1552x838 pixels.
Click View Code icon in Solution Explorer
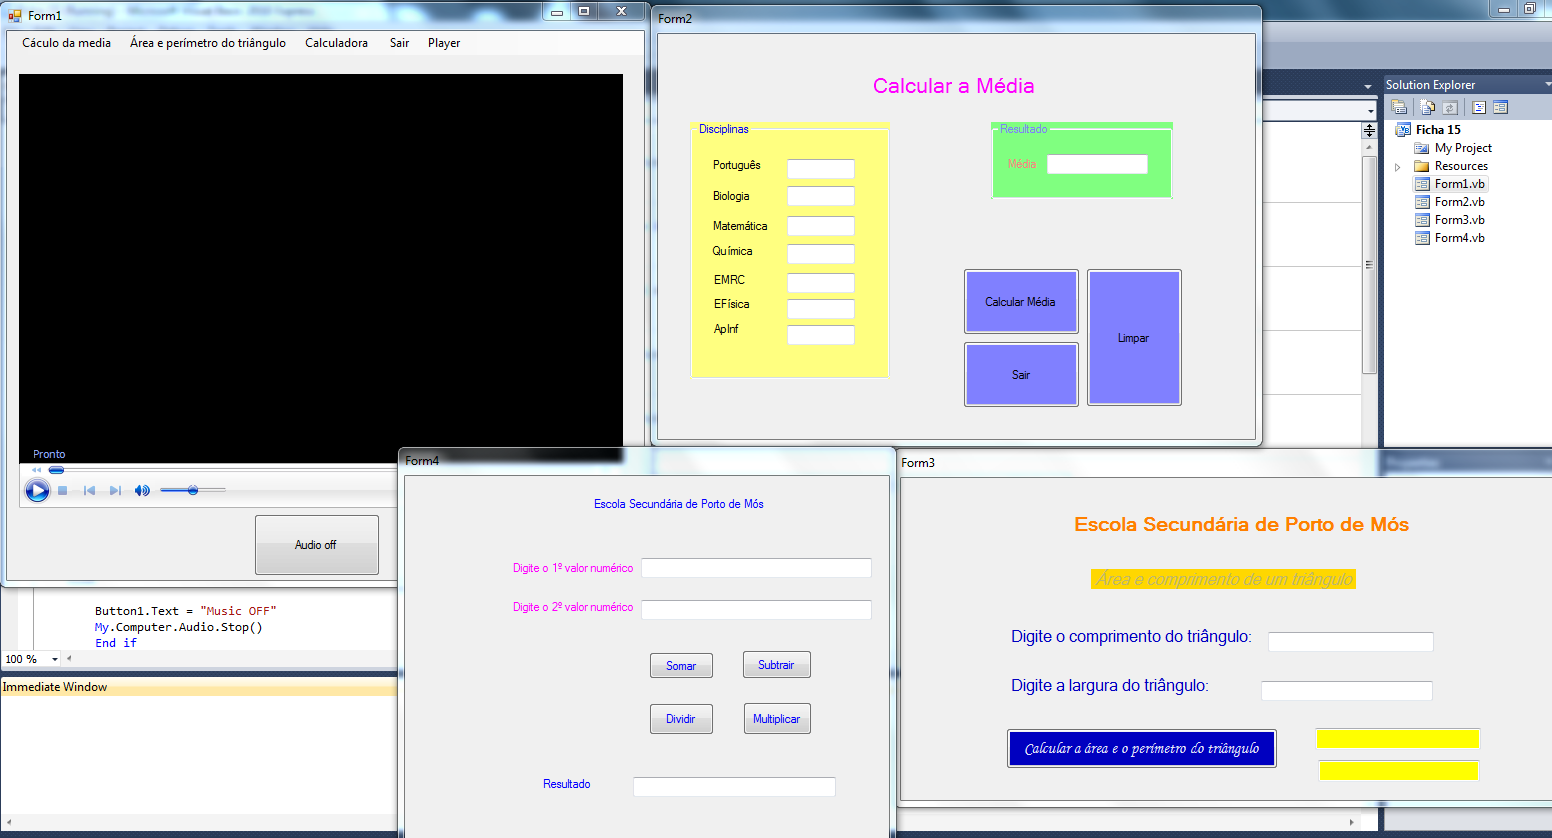(x=1479, y=108)
